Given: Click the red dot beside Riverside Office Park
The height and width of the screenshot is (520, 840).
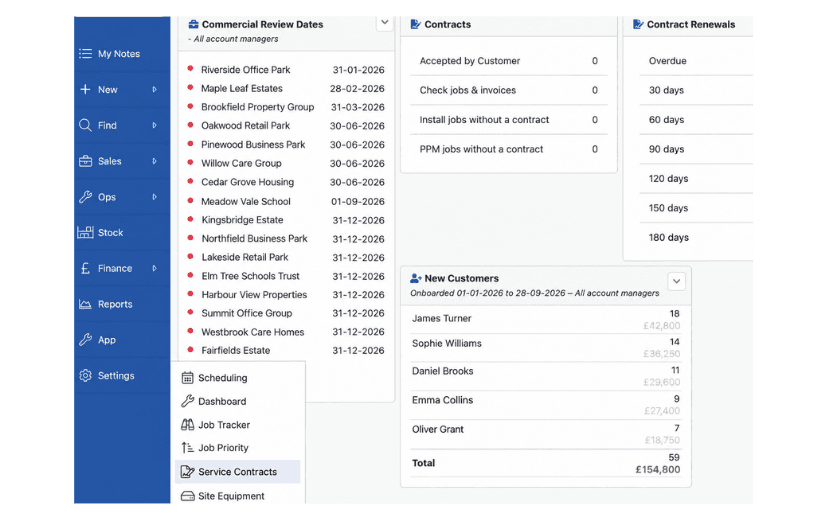Looking at the screenshot, I should (x=190, y=69).
